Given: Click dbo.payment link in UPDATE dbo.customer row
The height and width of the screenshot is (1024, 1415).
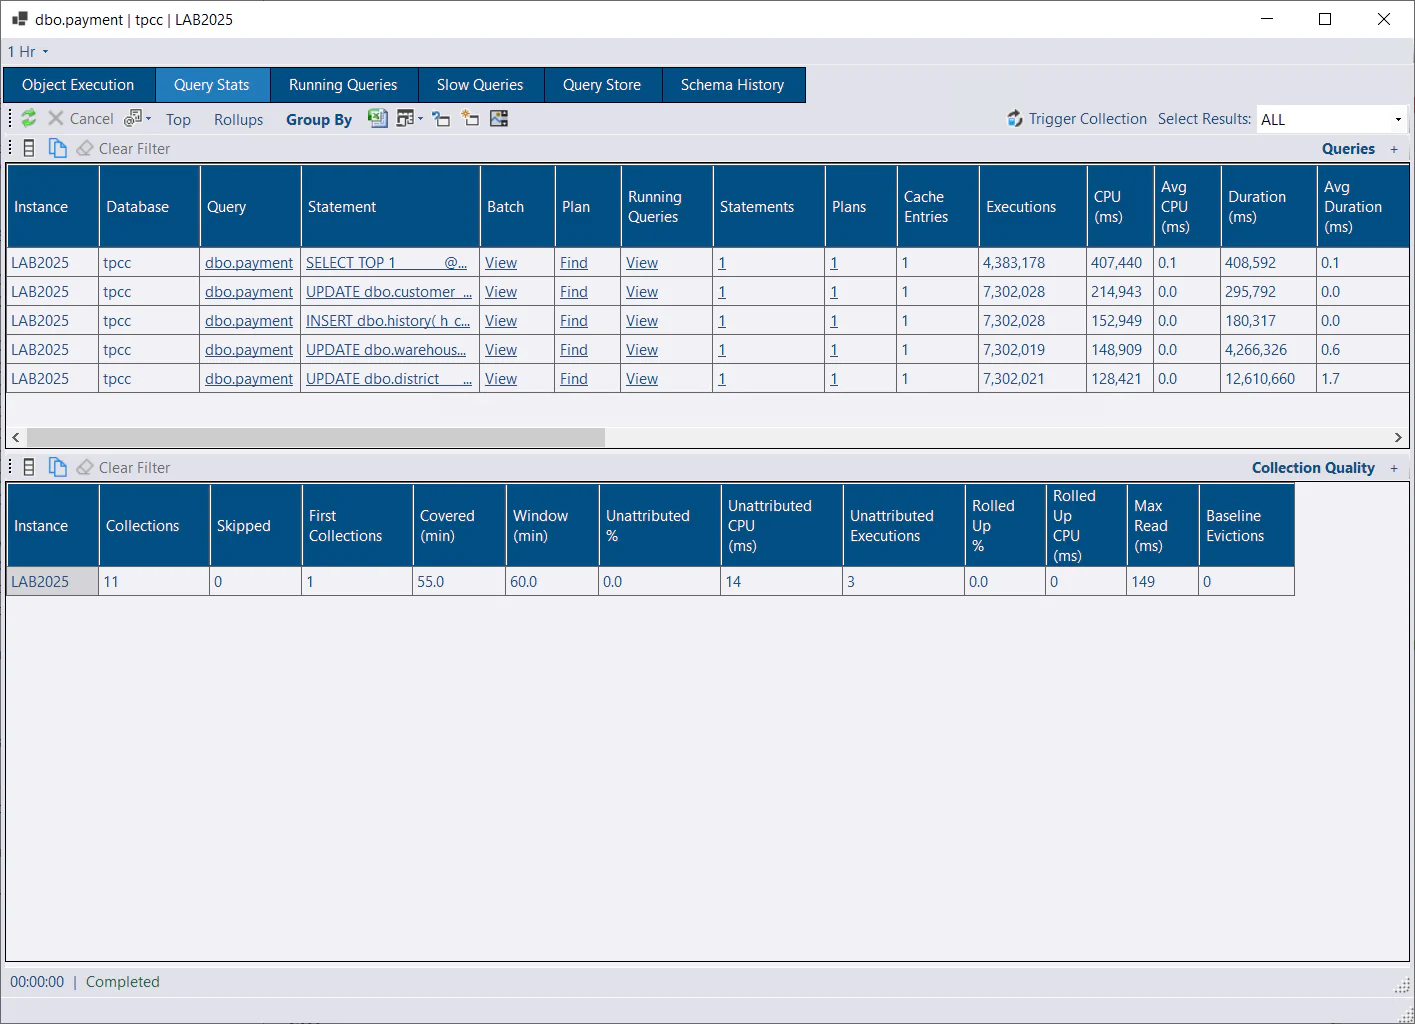Looking at the screenshot, I should [249, 292].
